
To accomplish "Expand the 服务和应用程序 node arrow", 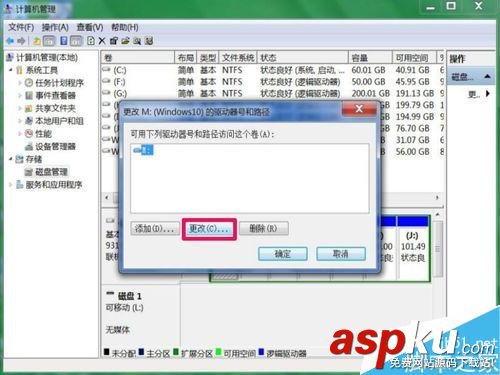I will [x=11, y=185].
